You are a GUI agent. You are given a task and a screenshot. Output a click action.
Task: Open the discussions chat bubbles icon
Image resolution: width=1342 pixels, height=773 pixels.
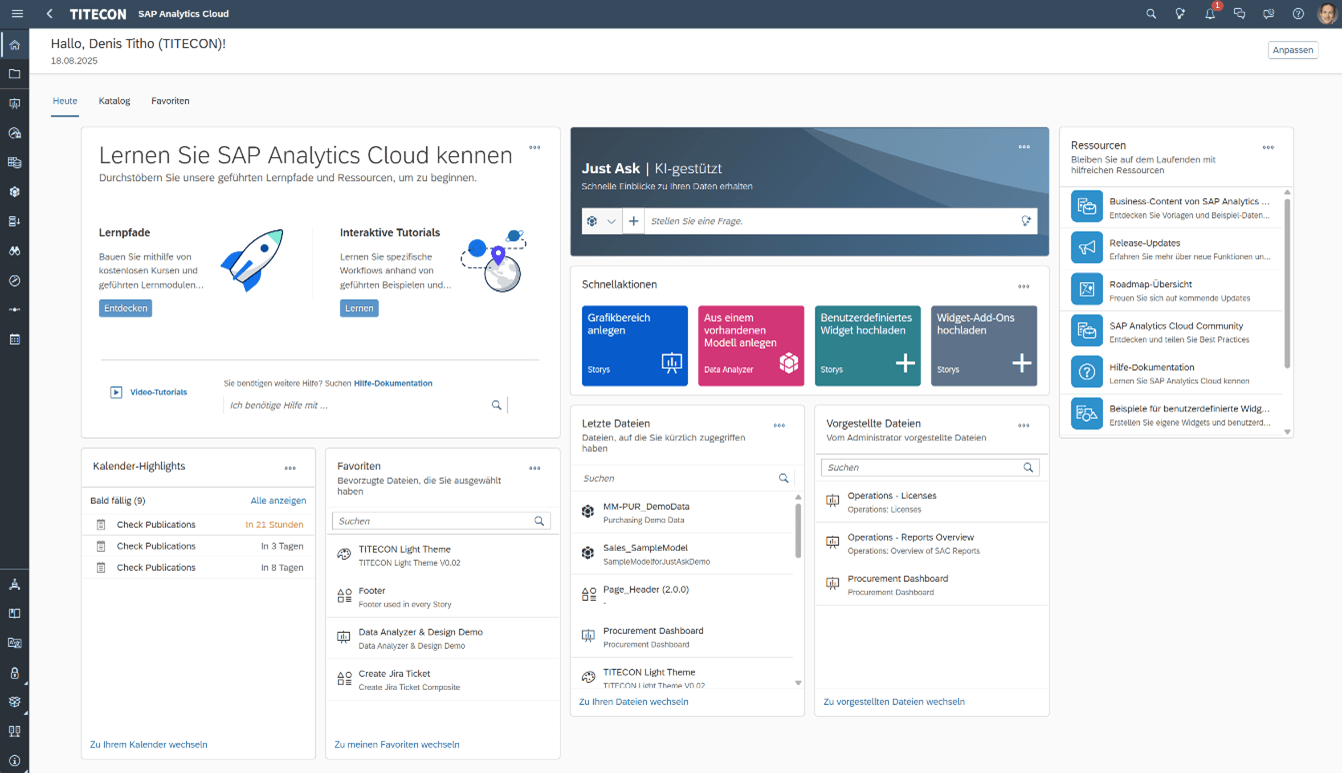(x=1239, y=14)
